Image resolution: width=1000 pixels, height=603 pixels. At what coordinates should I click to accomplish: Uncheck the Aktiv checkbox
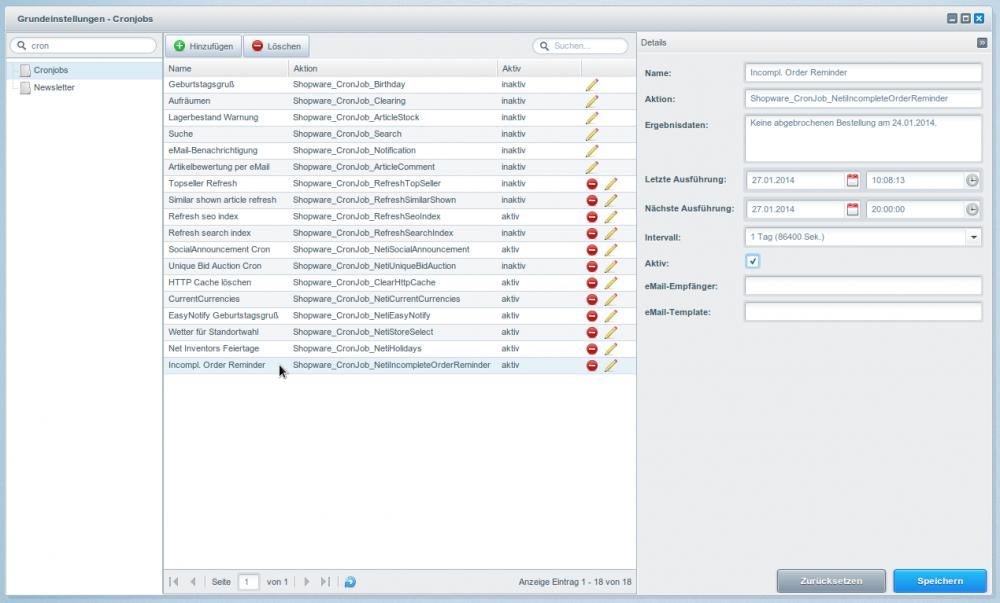coord(753,261)
